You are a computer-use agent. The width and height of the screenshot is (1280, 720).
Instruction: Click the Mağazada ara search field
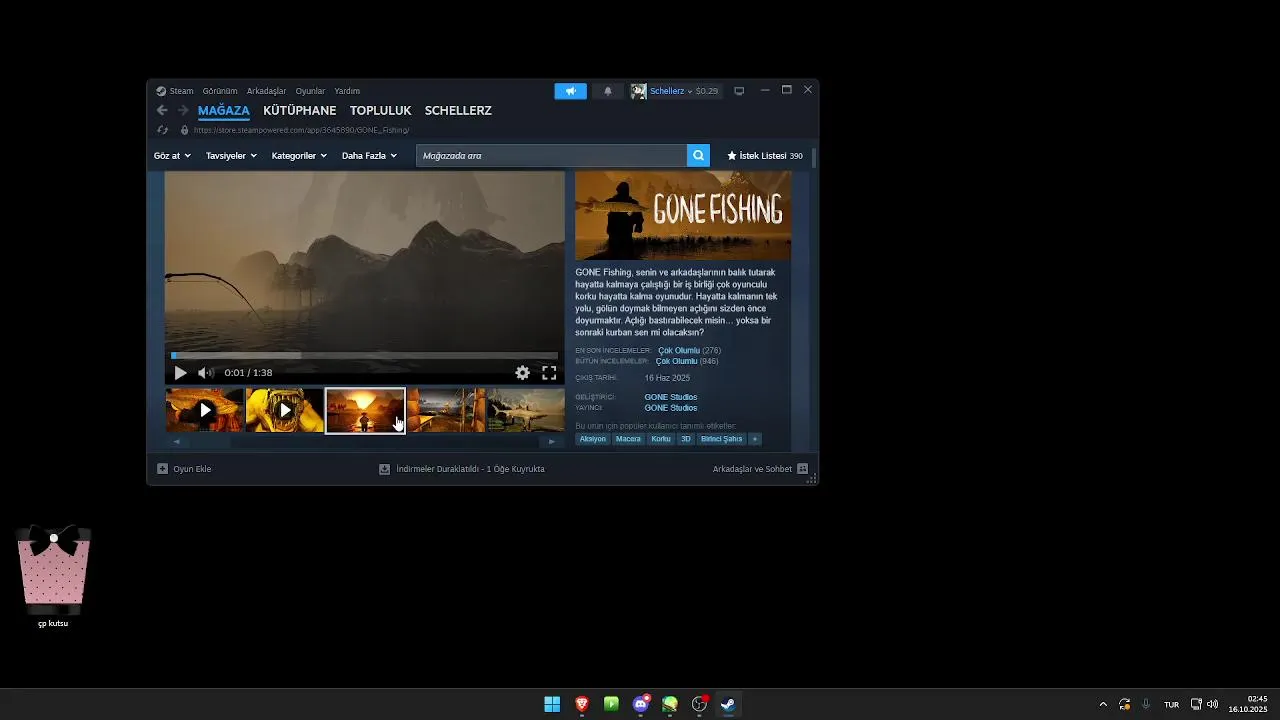coord(551,156)
